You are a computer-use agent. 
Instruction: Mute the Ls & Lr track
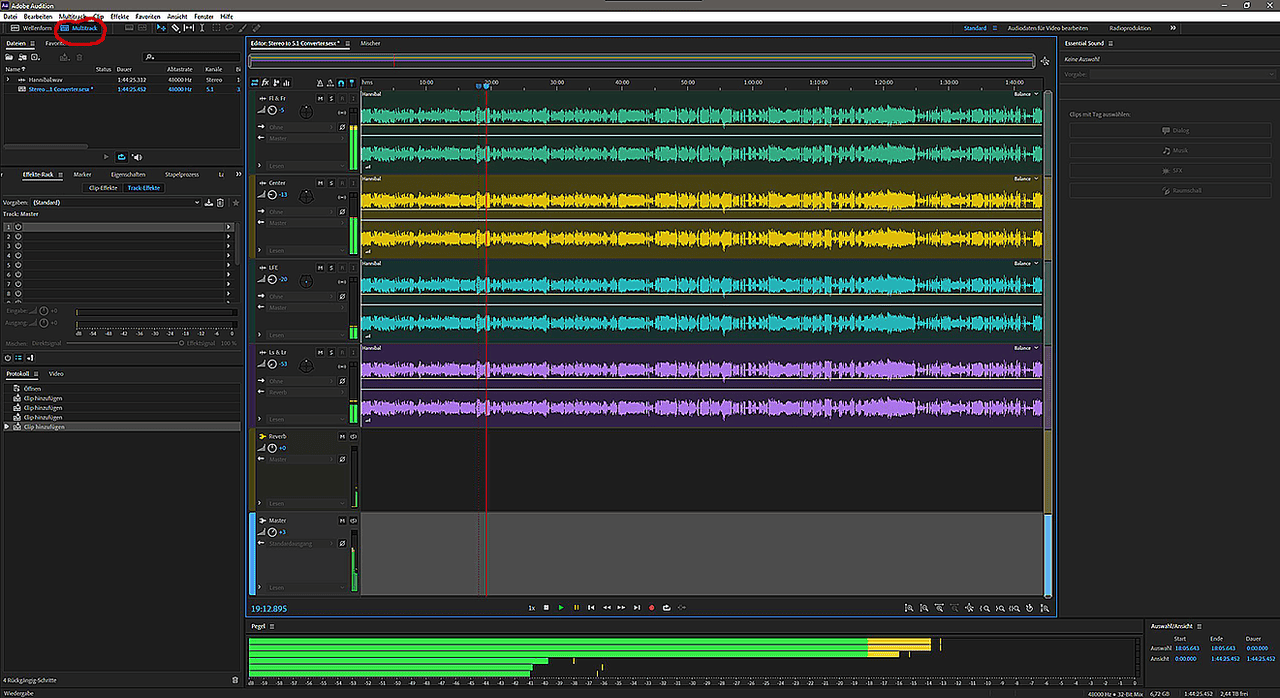click(x=320, y=353)
